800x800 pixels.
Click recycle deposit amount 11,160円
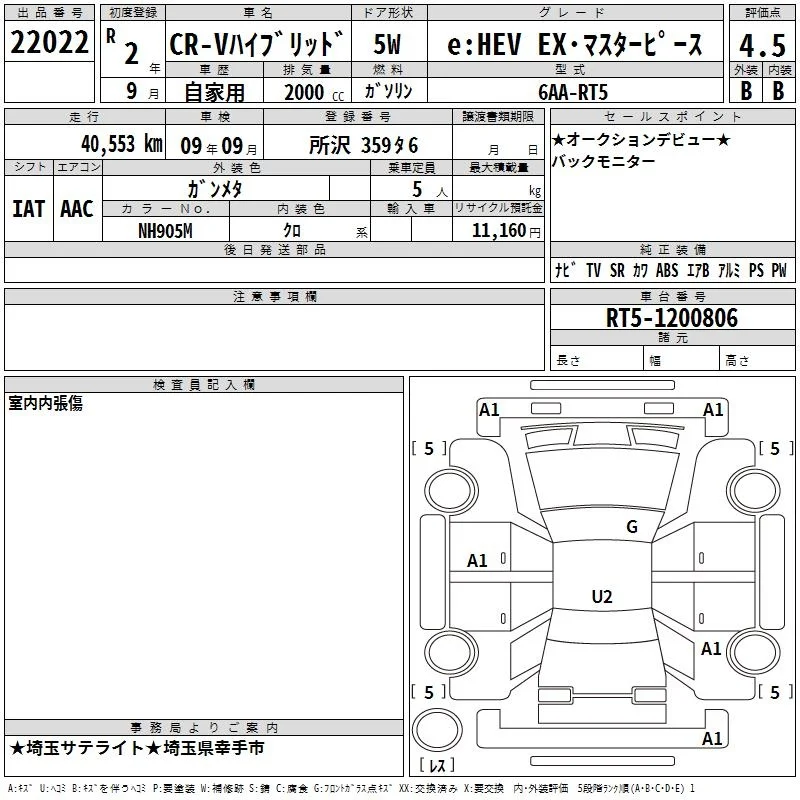506,231
